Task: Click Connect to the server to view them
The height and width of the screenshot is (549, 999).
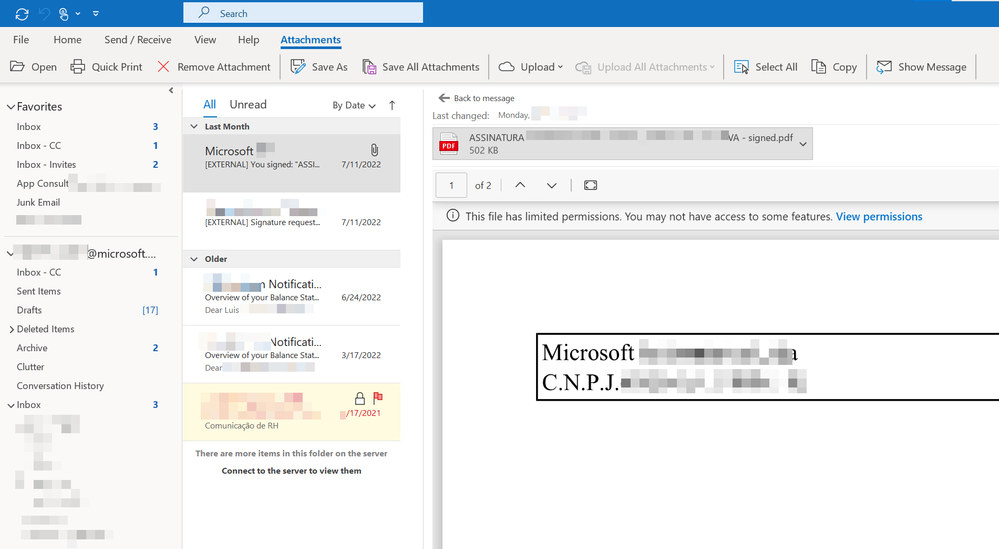Action: coord(291,471)
